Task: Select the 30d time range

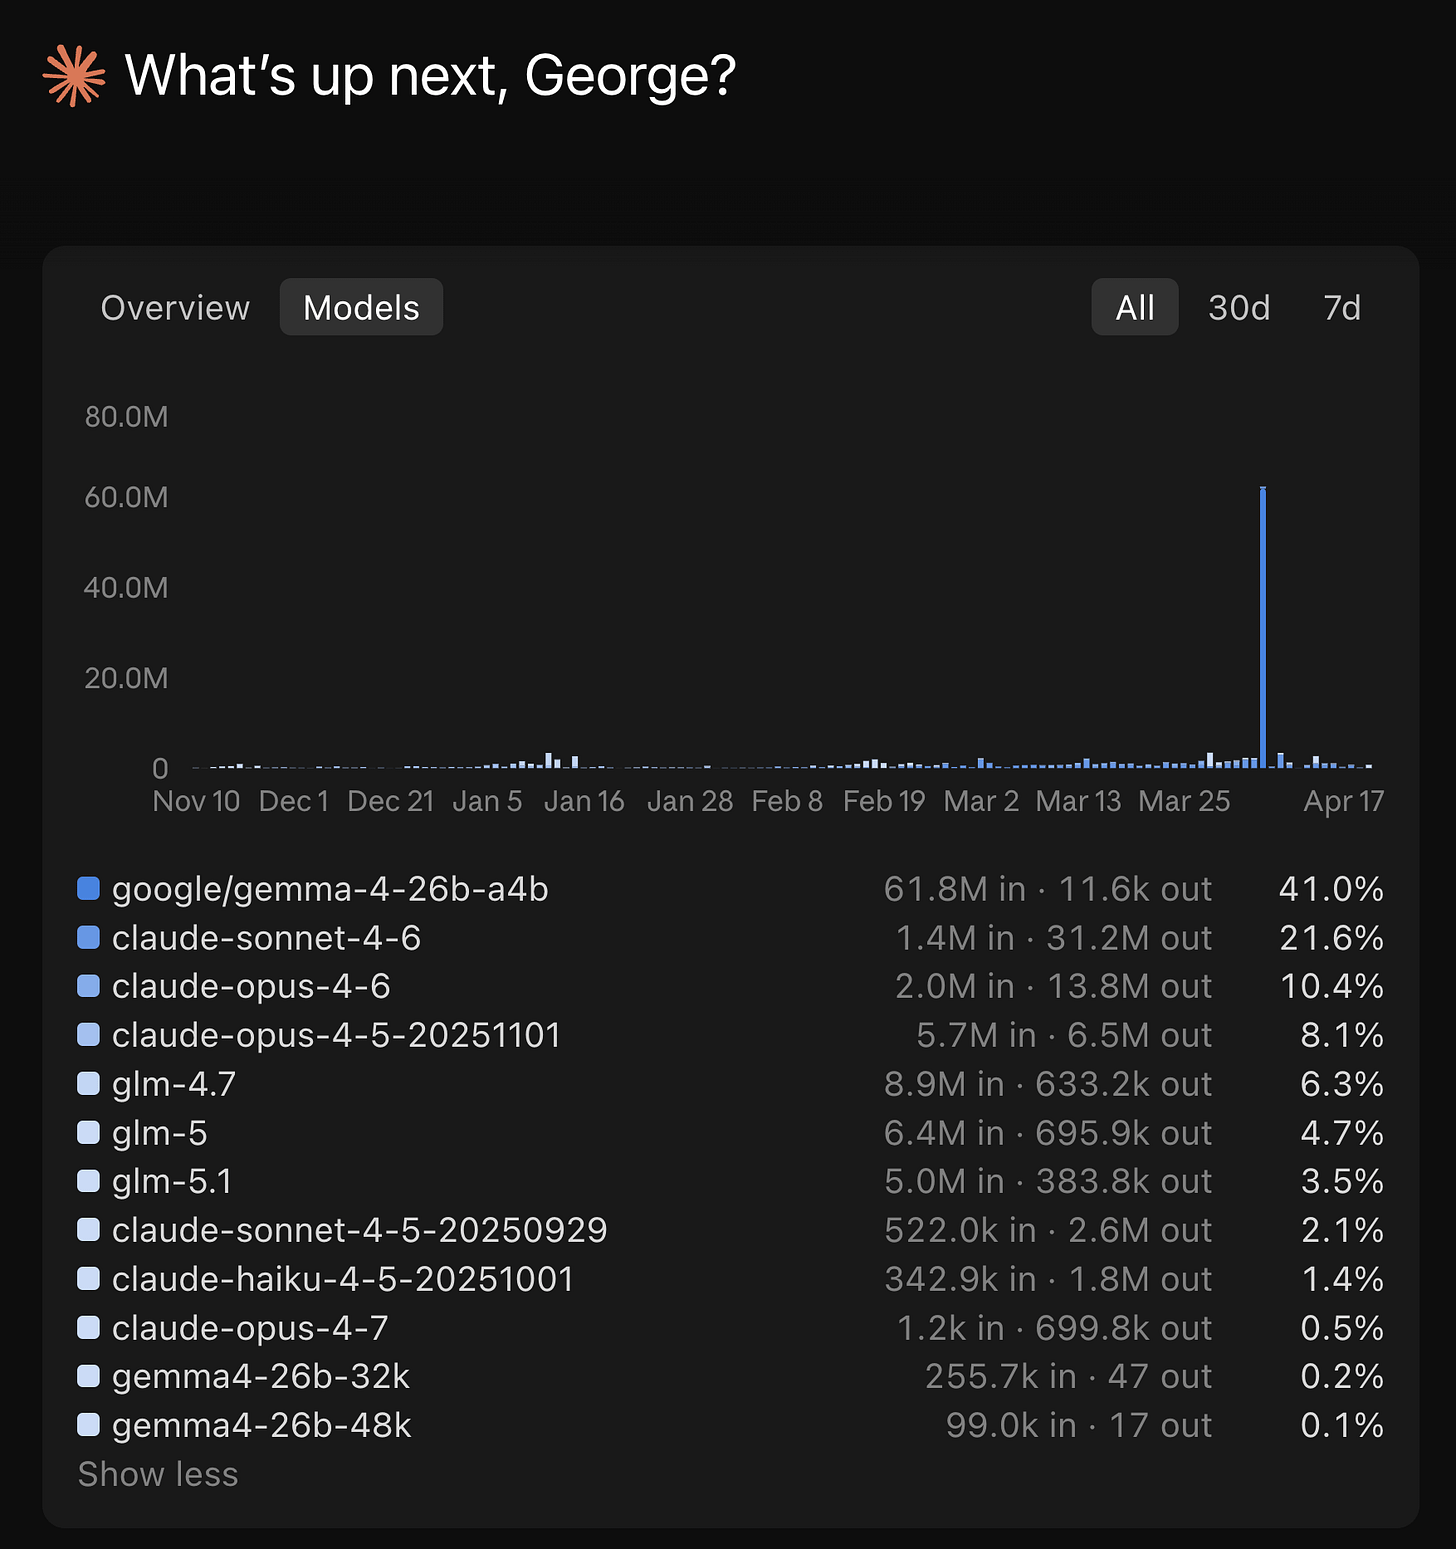Action: coord(1239,308)
